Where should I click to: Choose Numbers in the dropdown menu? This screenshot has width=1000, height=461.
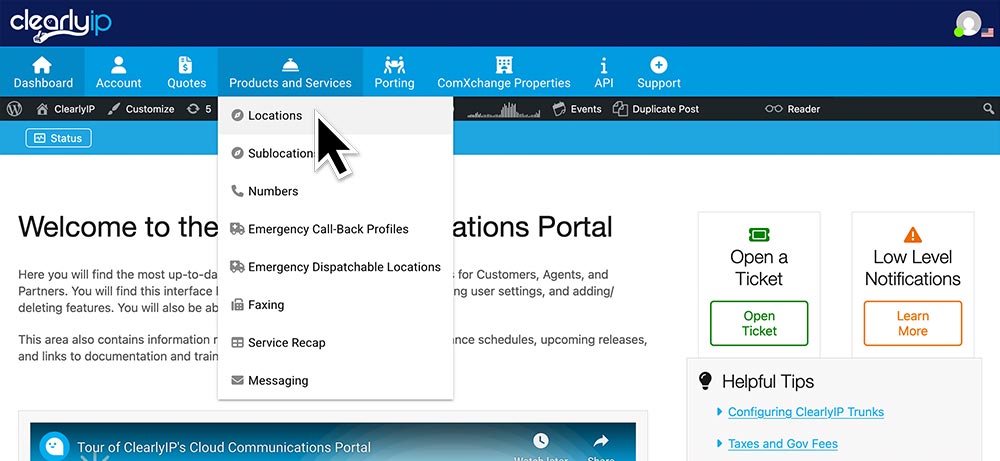[x=273, y=191]
